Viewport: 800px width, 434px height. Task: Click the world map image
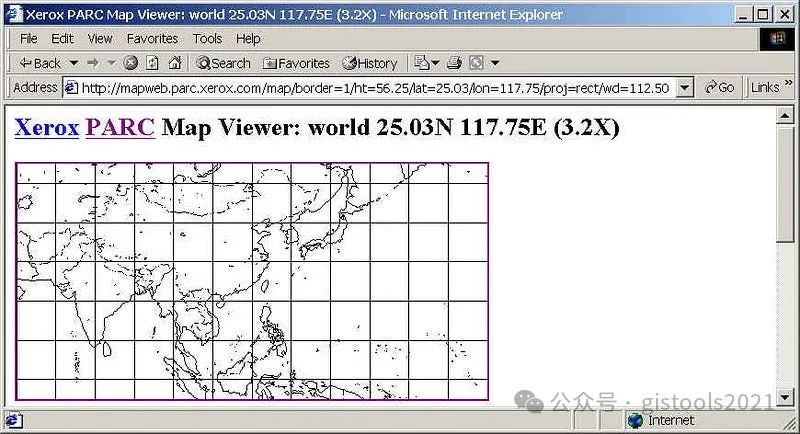pyautogui.click(x=252, y=282)
